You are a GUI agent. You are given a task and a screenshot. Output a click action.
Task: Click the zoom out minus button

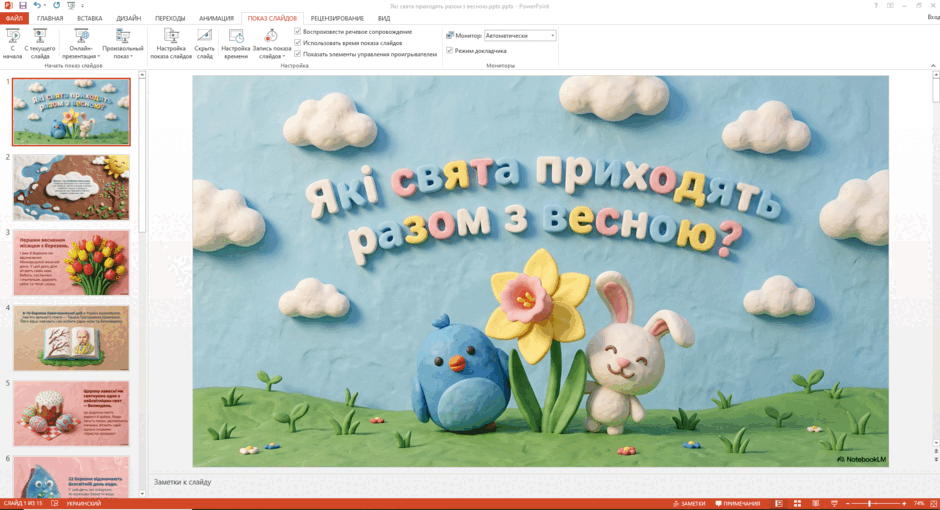[x=848, y=504]
